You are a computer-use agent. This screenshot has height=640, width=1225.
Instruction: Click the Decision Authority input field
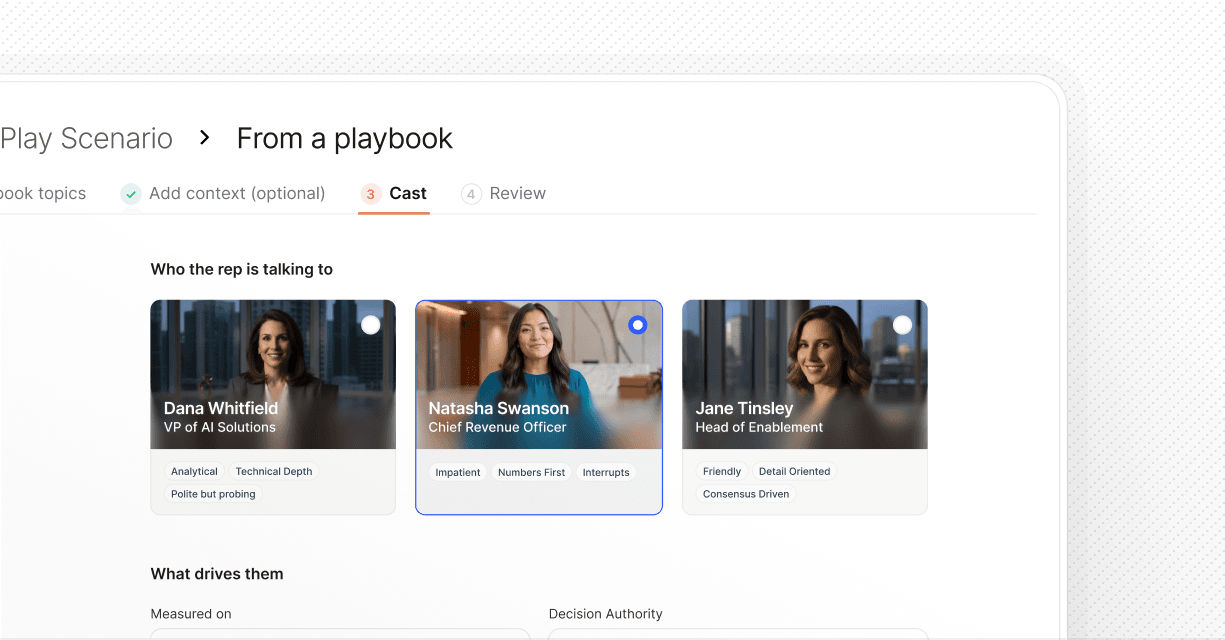(738, 634)
